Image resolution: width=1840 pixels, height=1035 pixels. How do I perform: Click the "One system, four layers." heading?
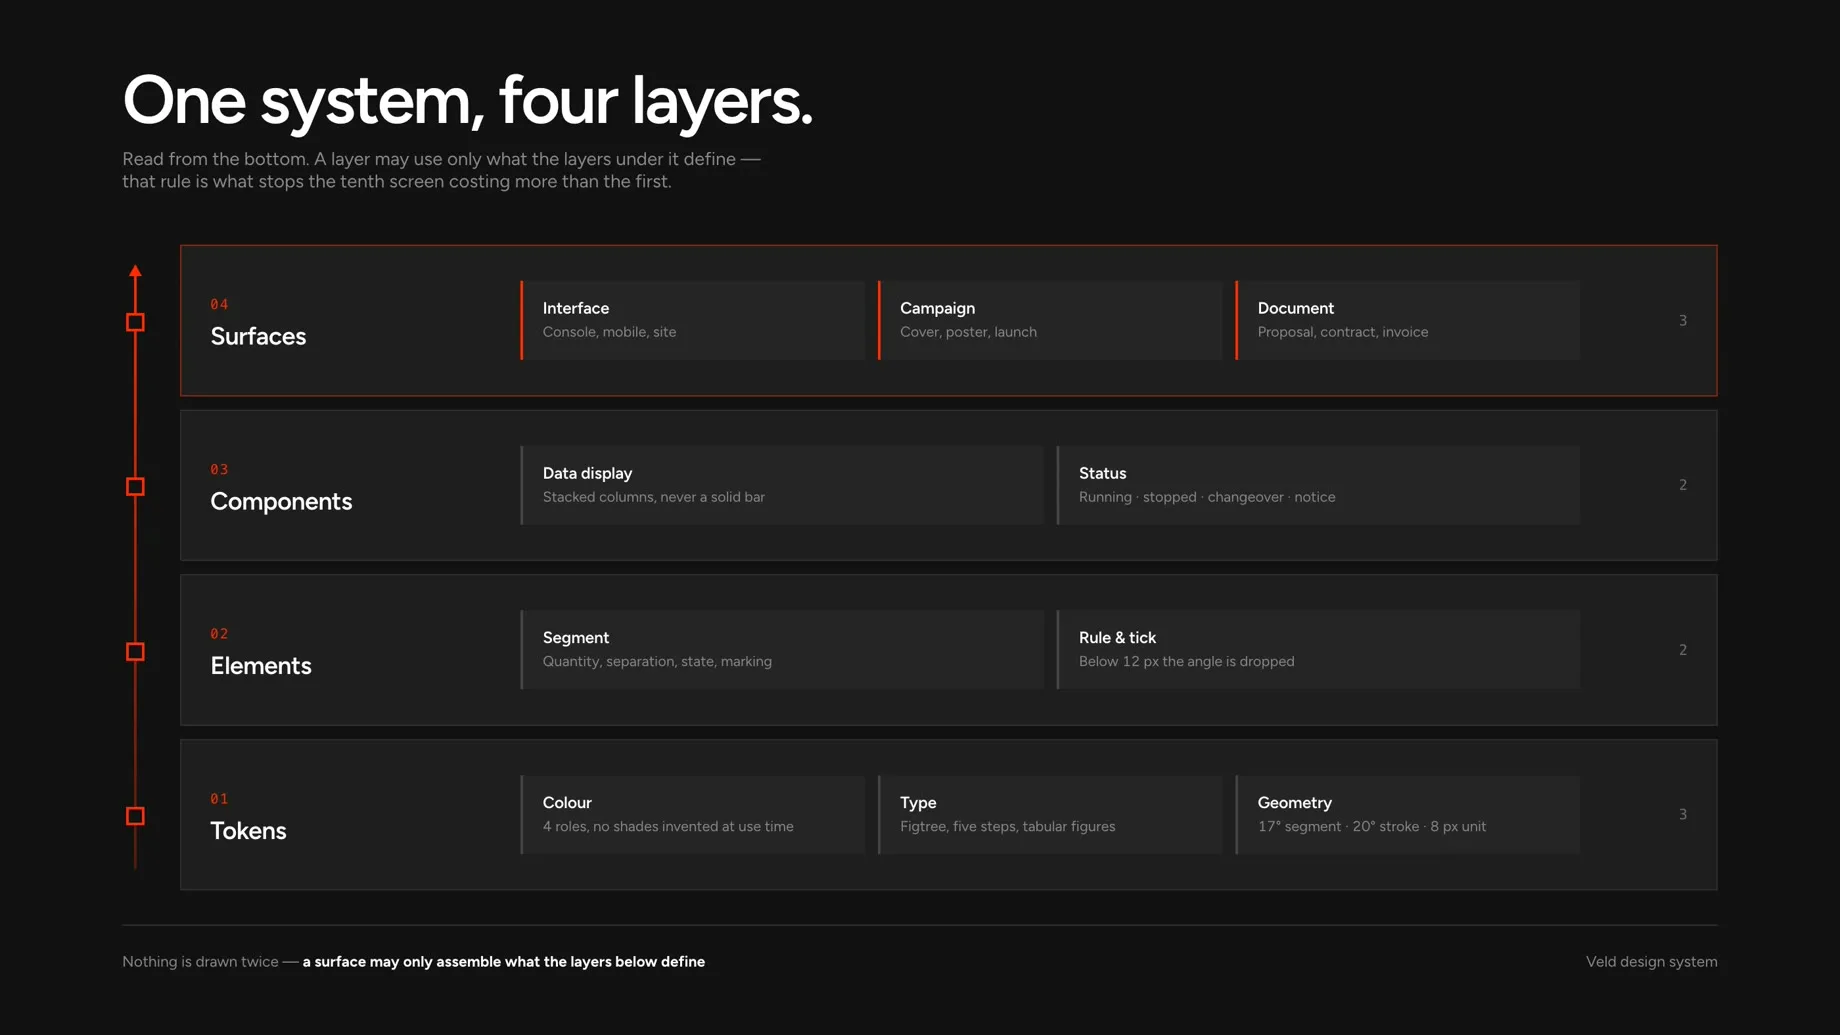(x=468, y=101)
